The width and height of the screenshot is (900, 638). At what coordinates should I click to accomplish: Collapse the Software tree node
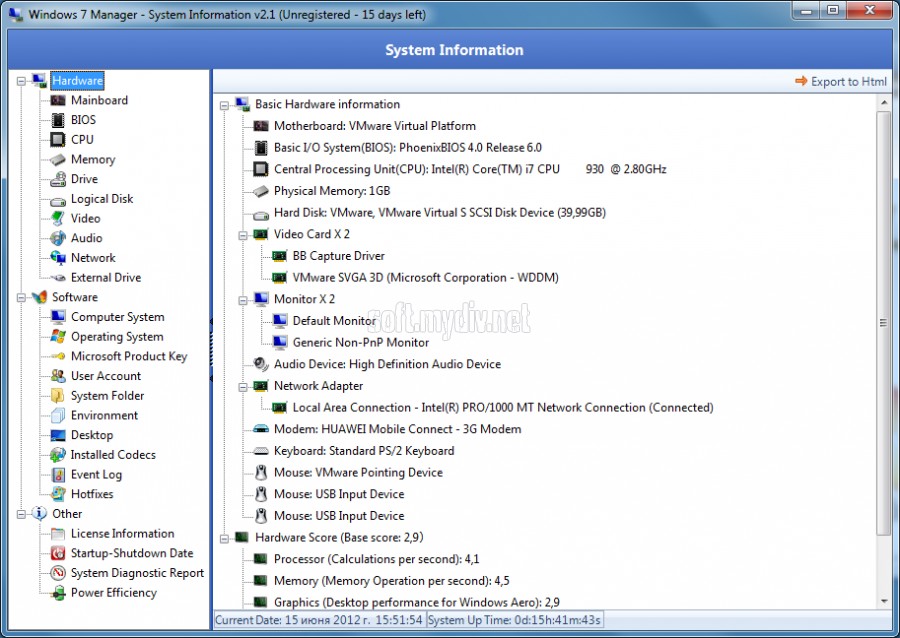coord(21,297)
